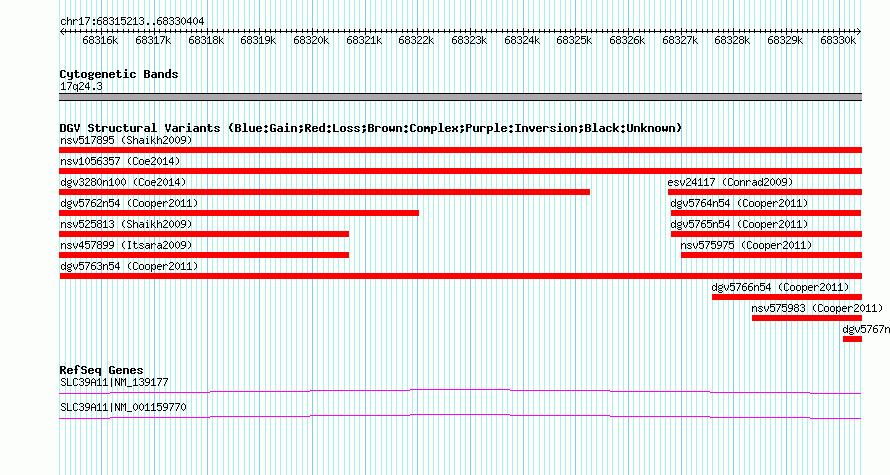
Task: Click the 68329k ruler tick label
Action: click(x=784, y=40)
